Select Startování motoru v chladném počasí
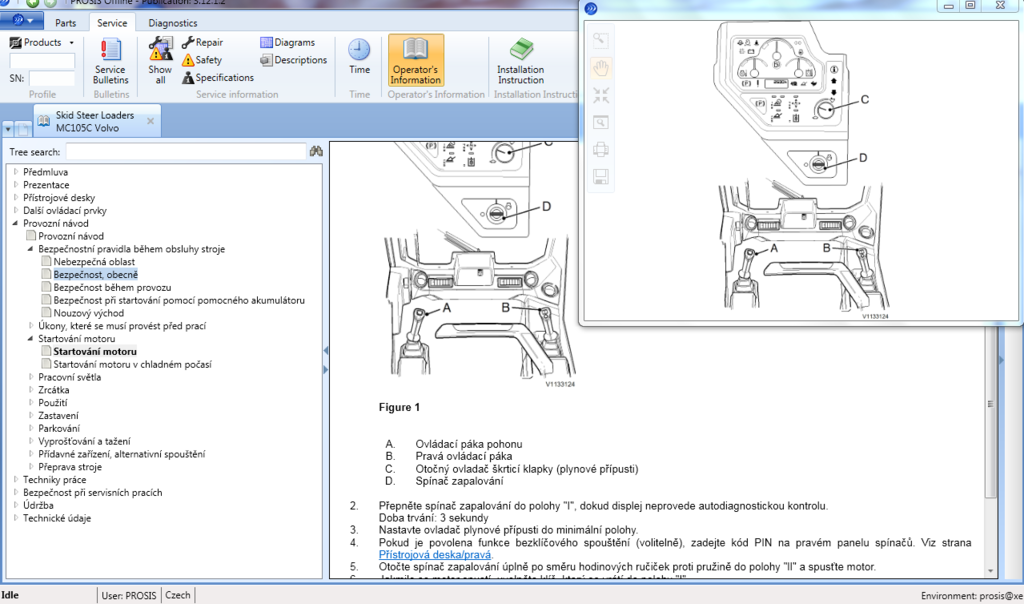Image resolution: width=1024 pixels, height=604 pixels. [x=132, y=364]
